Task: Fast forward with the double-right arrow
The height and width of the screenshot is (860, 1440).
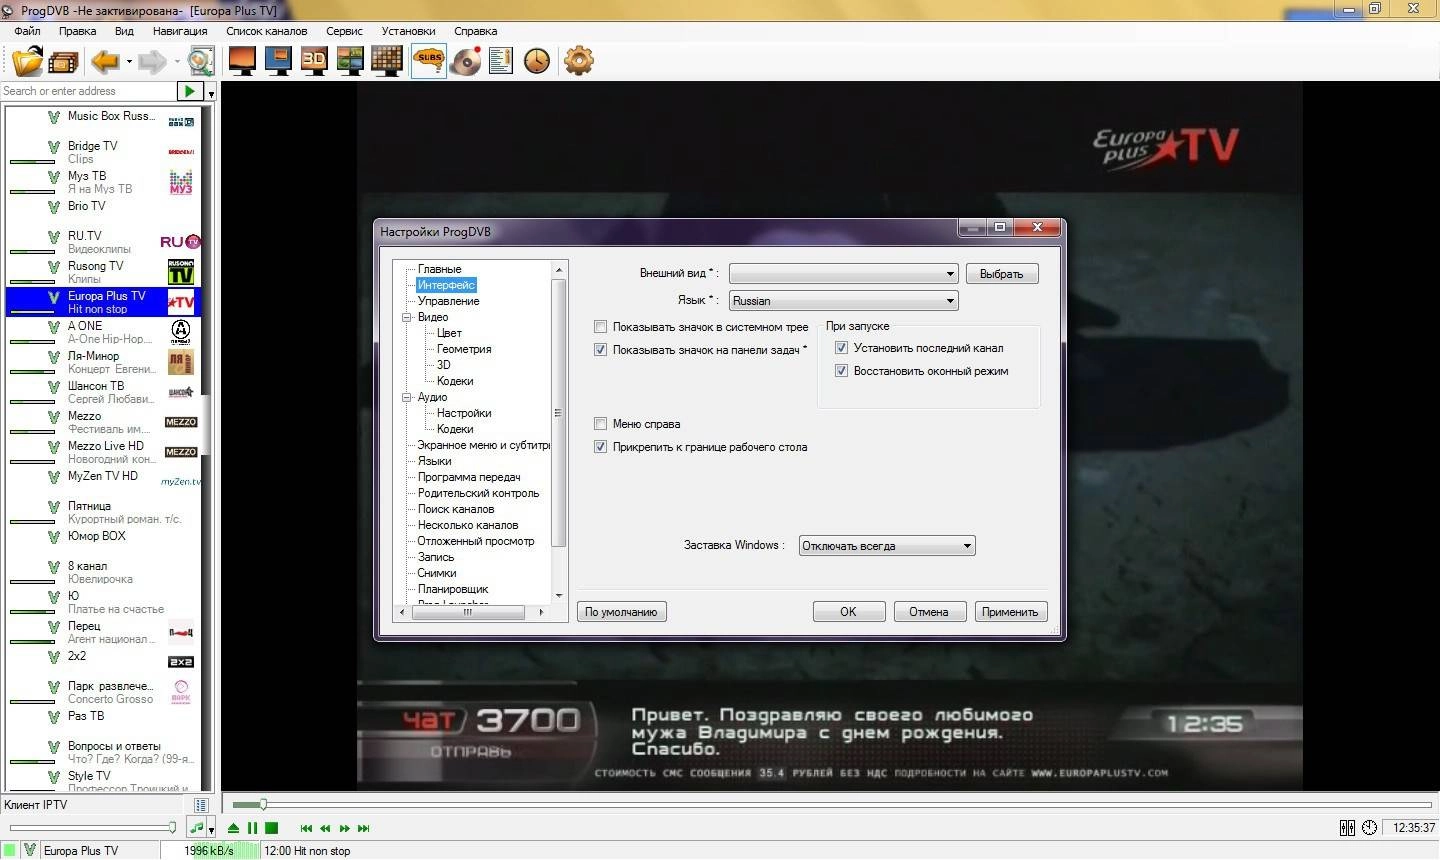Action: click(345, 828)
